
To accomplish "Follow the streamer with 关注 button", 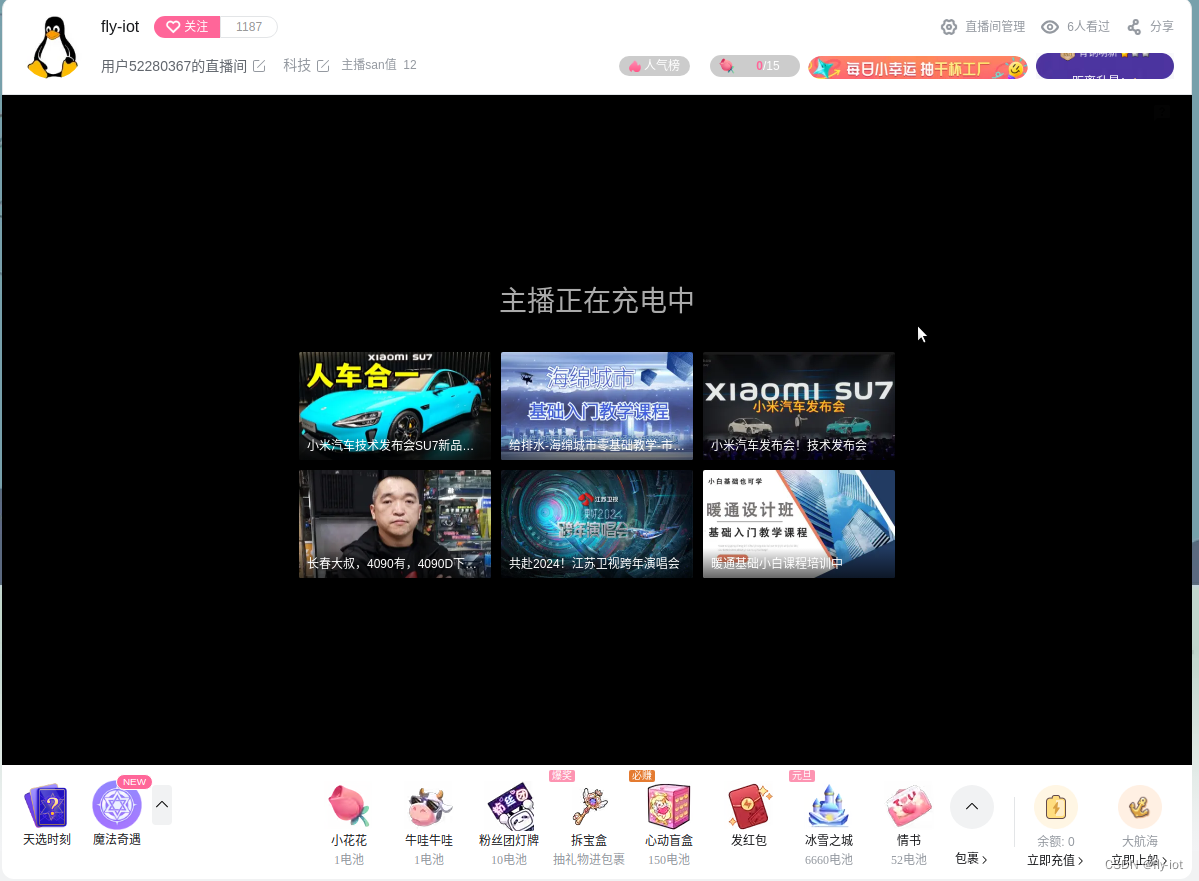I will (x=187, y=27).
